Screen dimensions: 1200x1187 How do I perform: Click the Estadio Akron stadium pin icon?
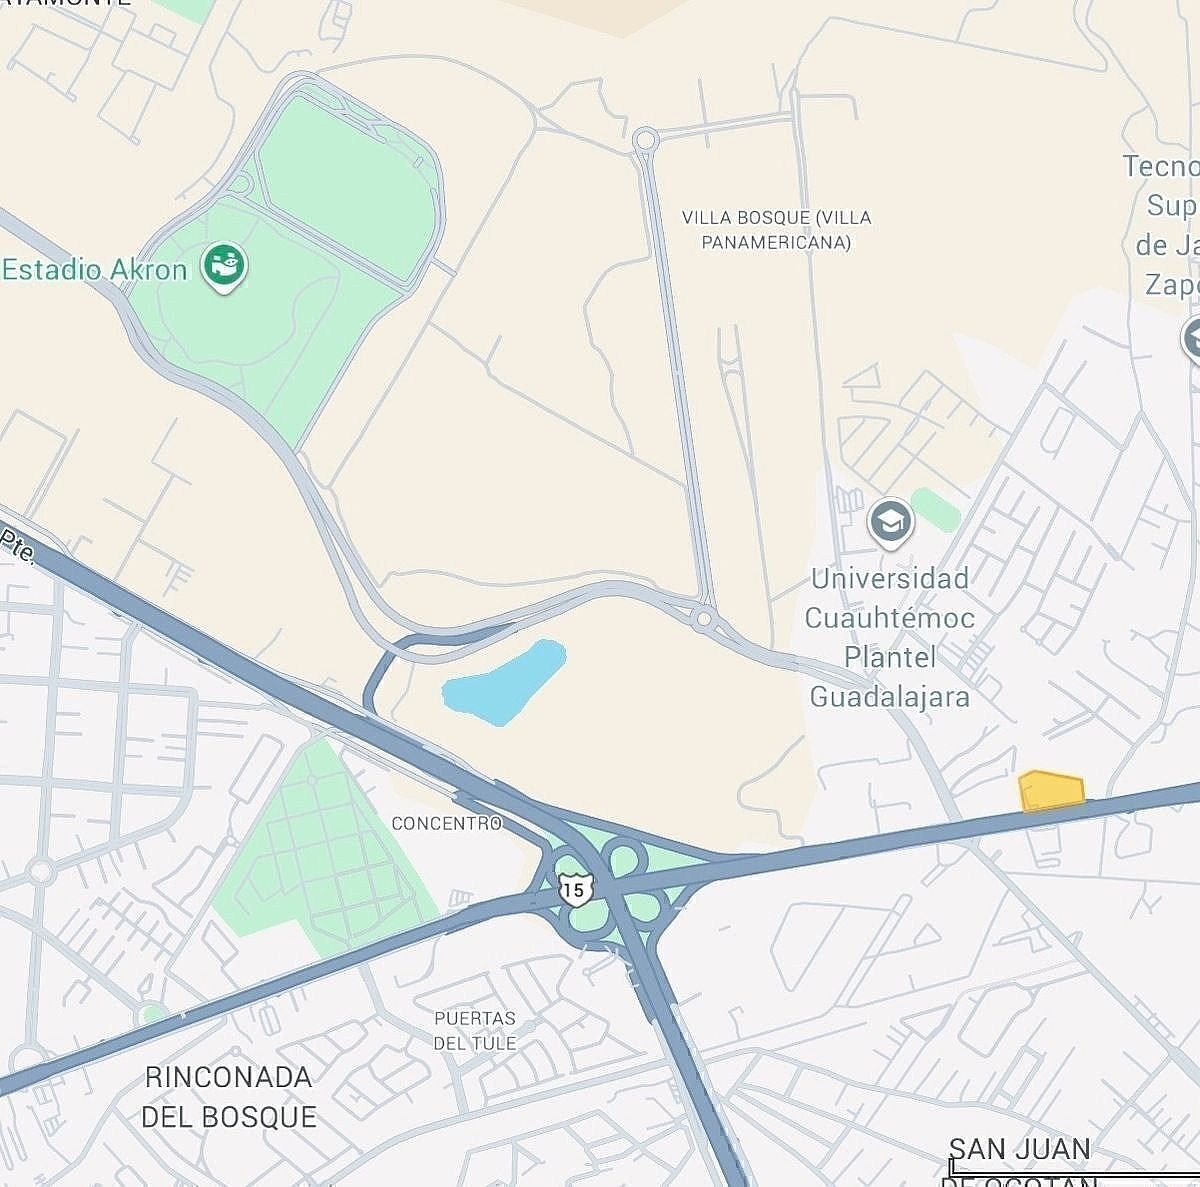click(x=224, y=267)
